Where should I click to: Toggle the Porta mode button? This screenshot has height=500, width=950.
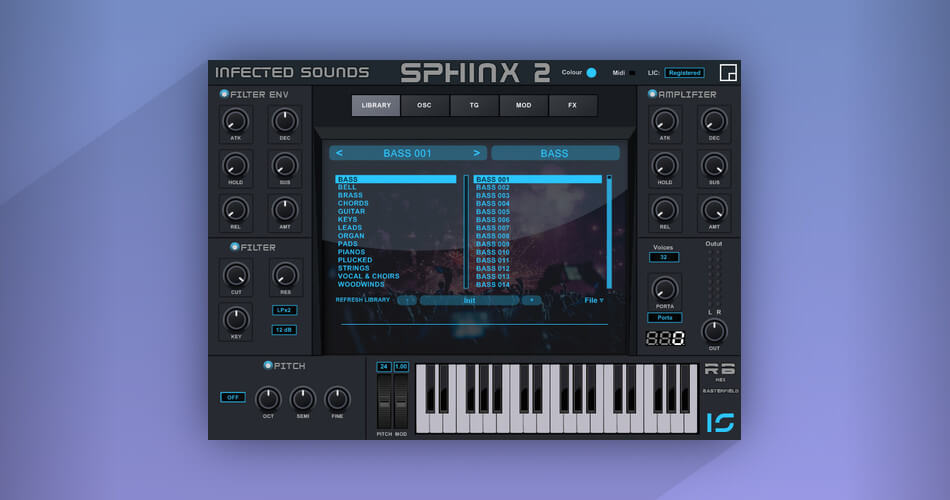click(x=665, y=318)
